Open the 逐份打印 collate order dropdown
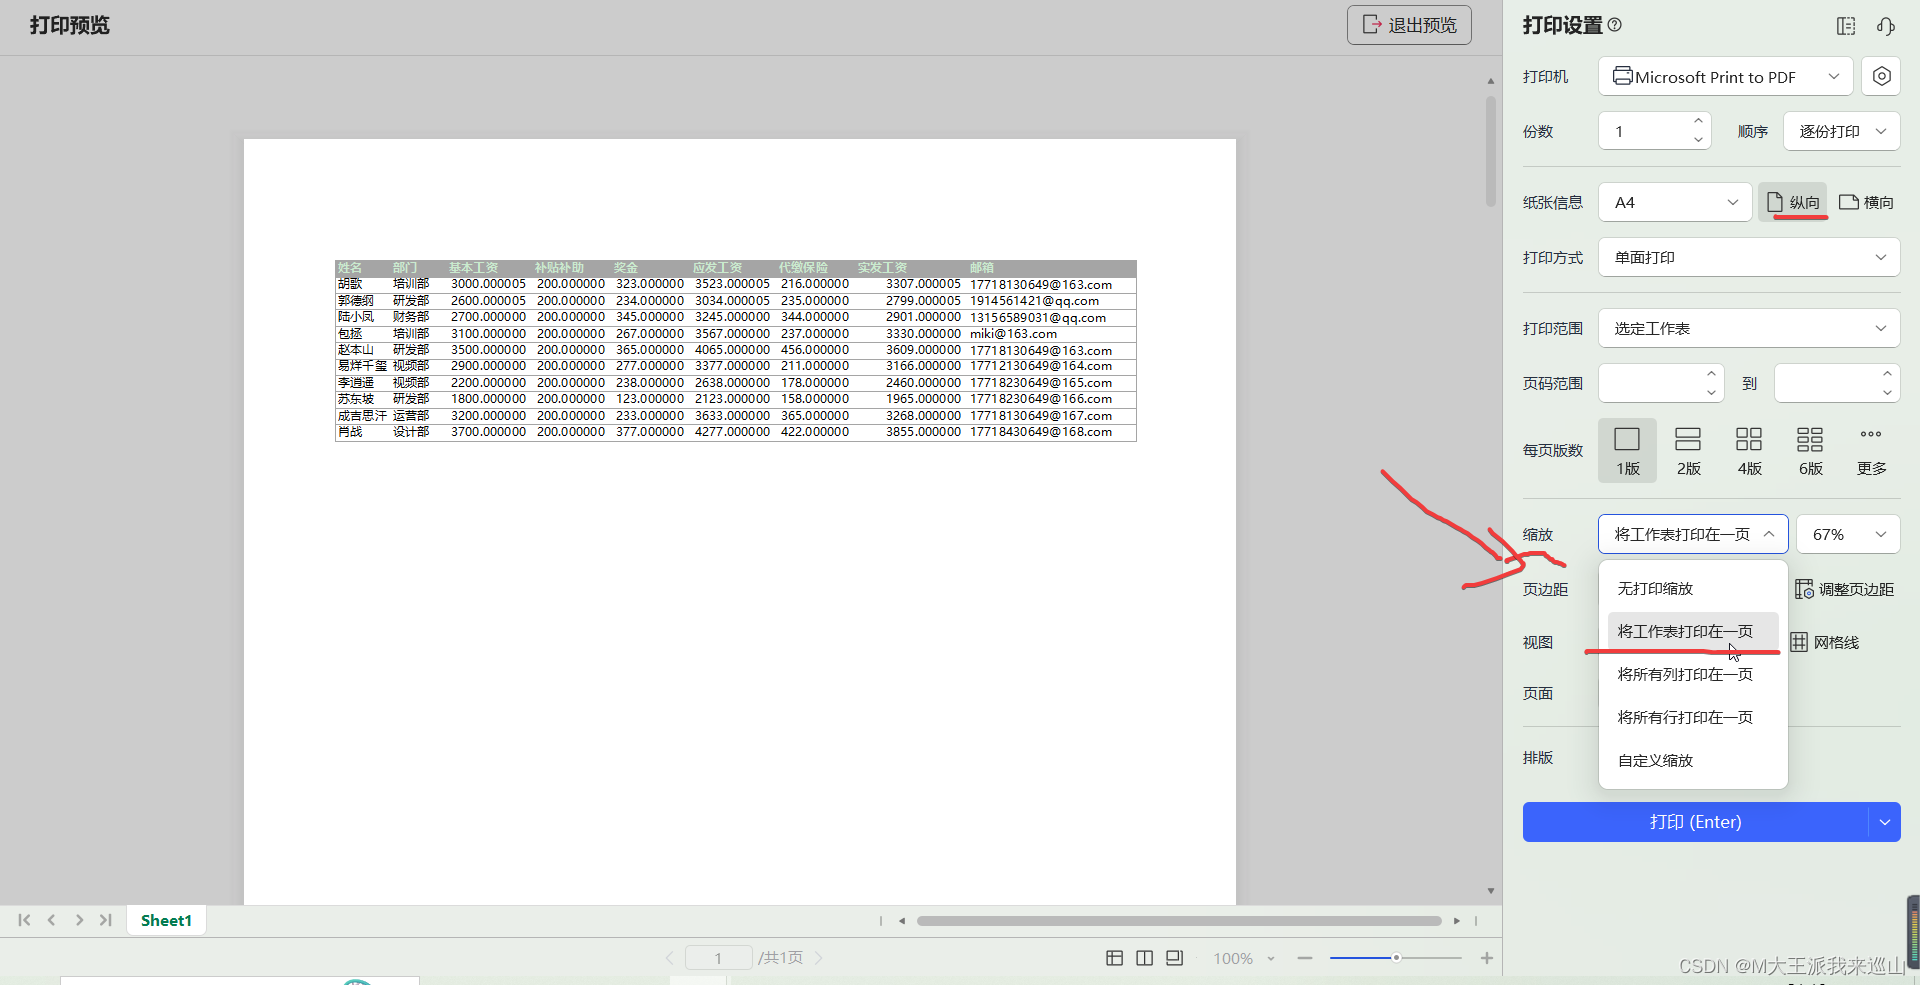1920x985 pixels. (x=1841, y=131)
